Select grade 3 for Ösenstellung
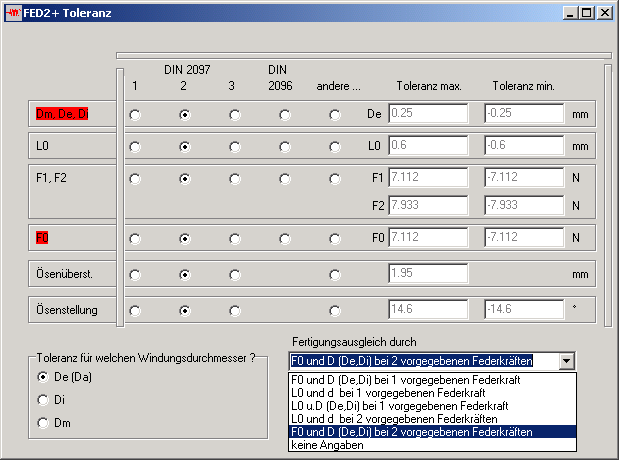619x460 pixels. point(235,310)
